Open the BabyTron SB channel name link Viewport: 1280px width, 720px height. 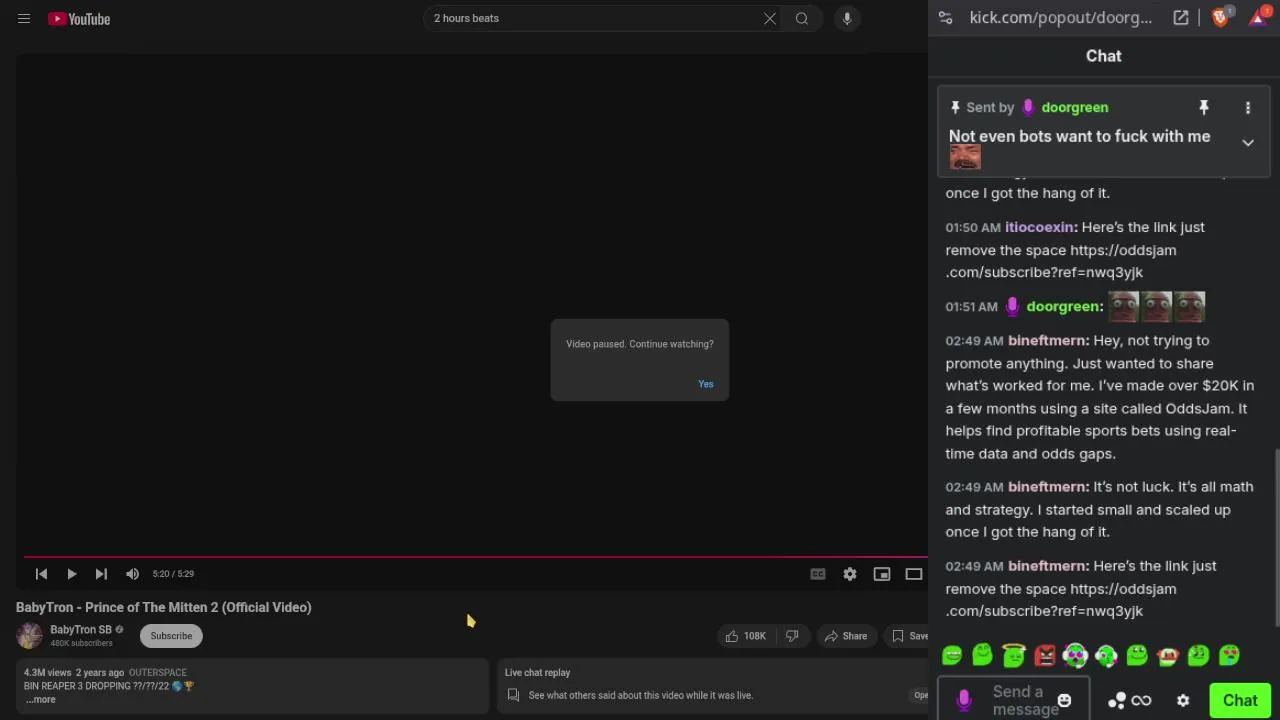coord(81,630)
